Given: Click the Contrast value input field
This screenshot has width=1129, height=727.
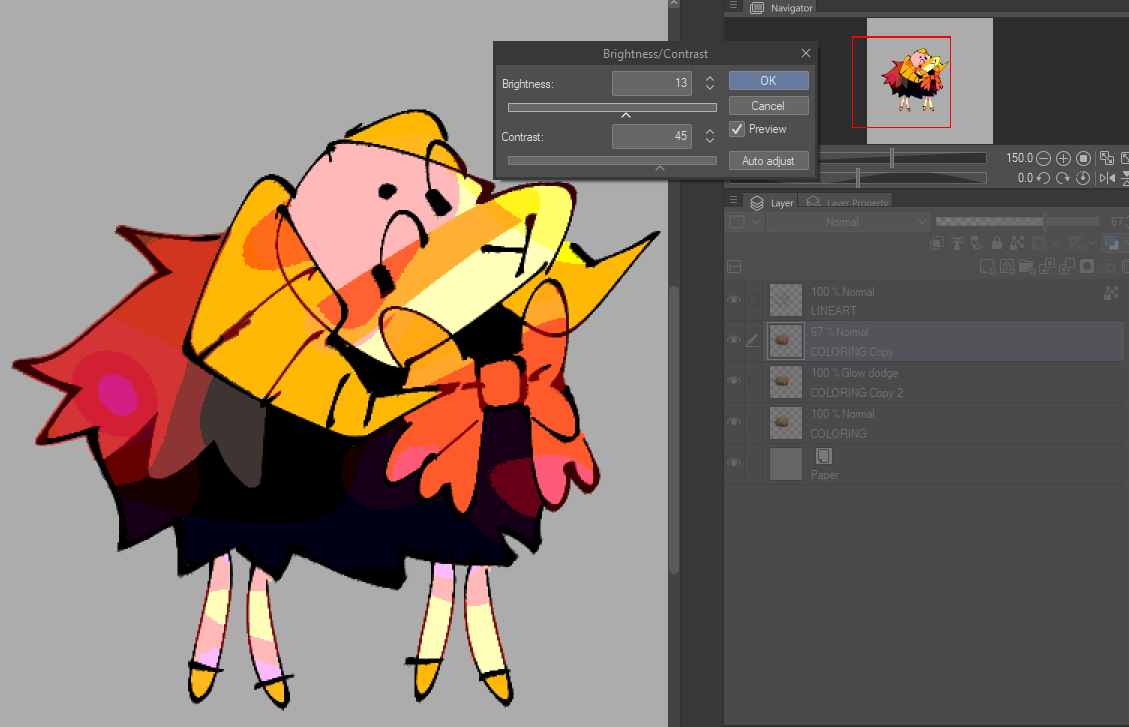Looking at the screenshot, I should (x=652, y=136).
